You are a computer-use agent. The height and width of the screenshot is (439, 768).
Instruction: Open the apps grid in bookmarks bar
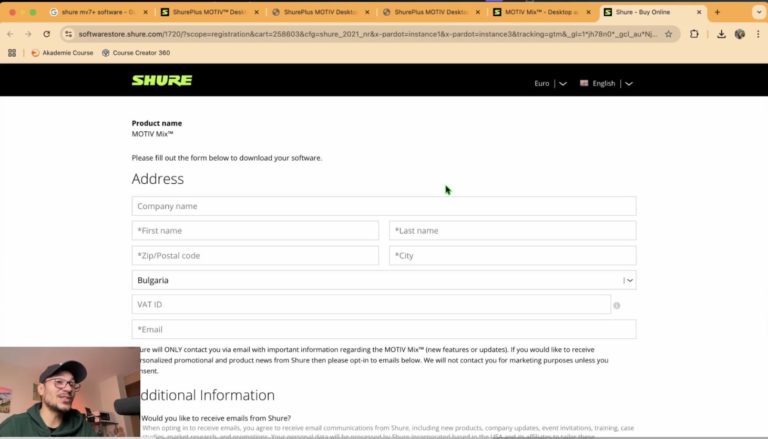click(12, 53)
